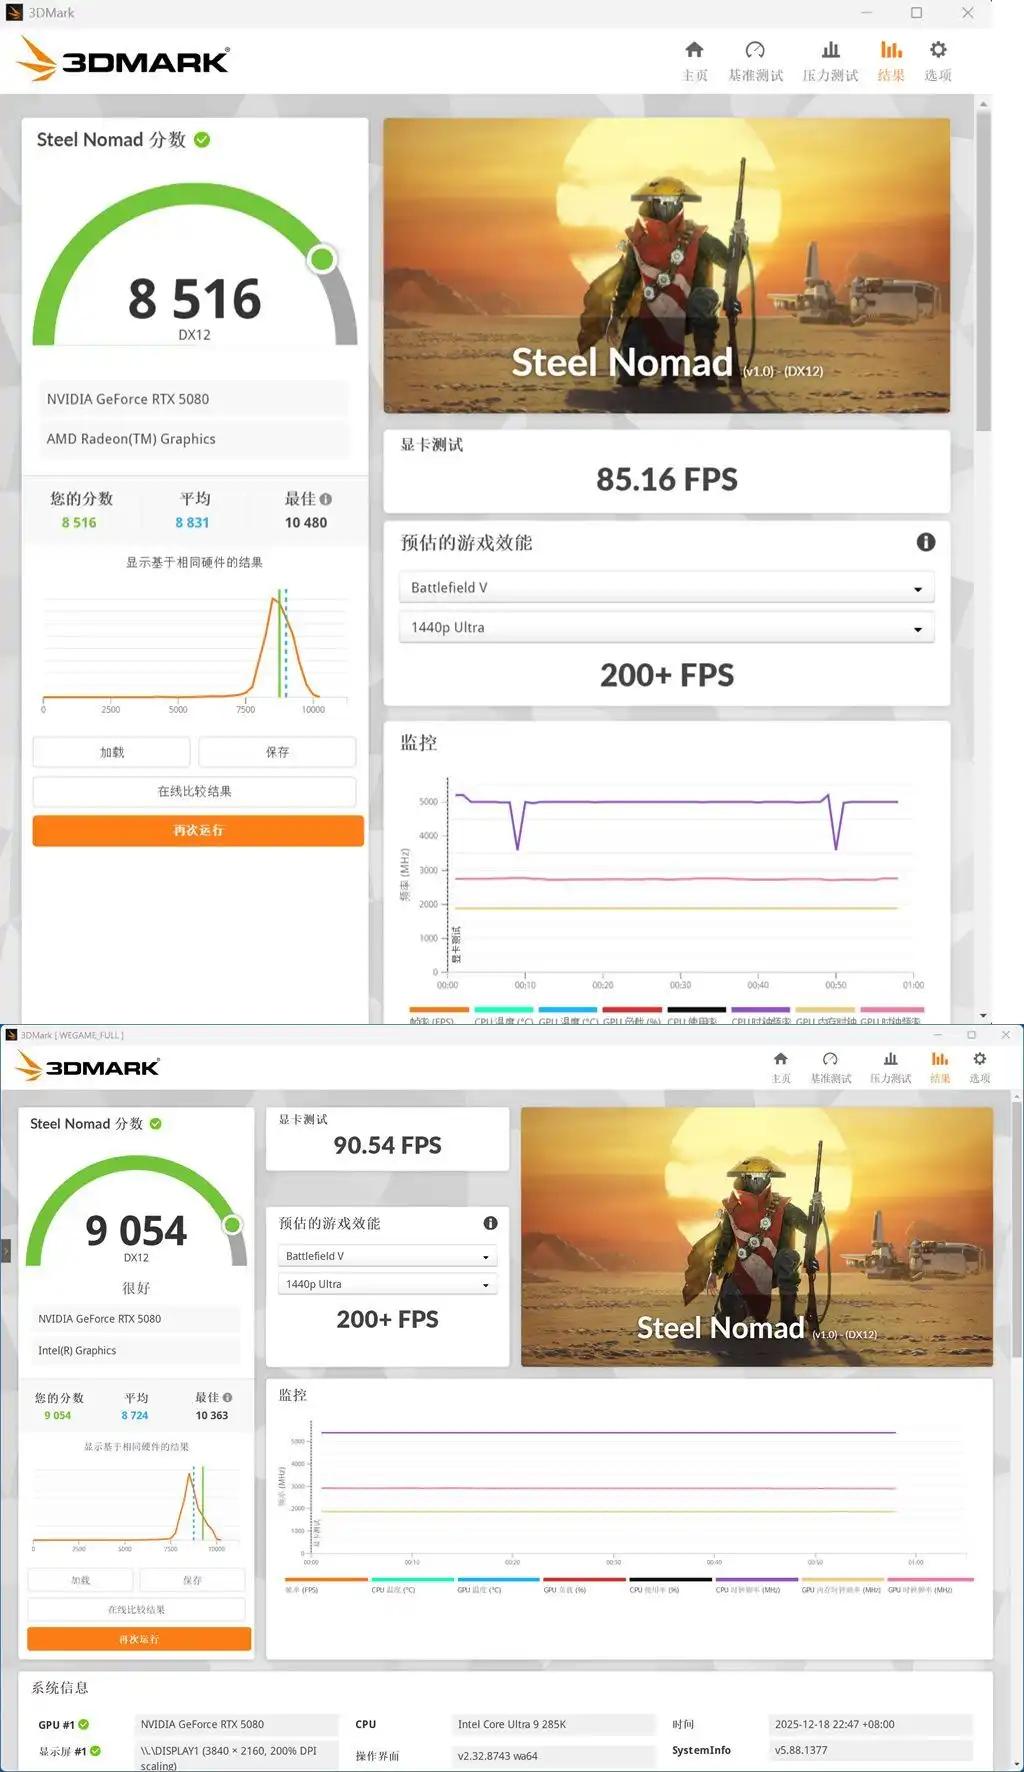Go to 主页 in the lower WEGAME_FULL window
Screen dimensions: 1024x1772
click(781, 1066)
